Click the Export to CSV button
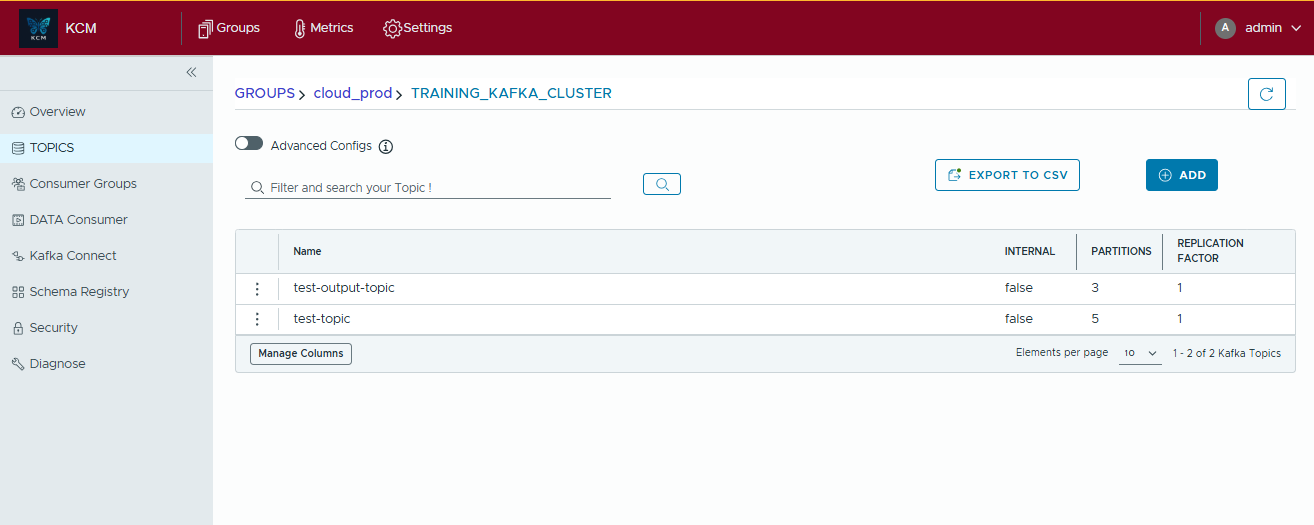 (x=1007, y=175)
